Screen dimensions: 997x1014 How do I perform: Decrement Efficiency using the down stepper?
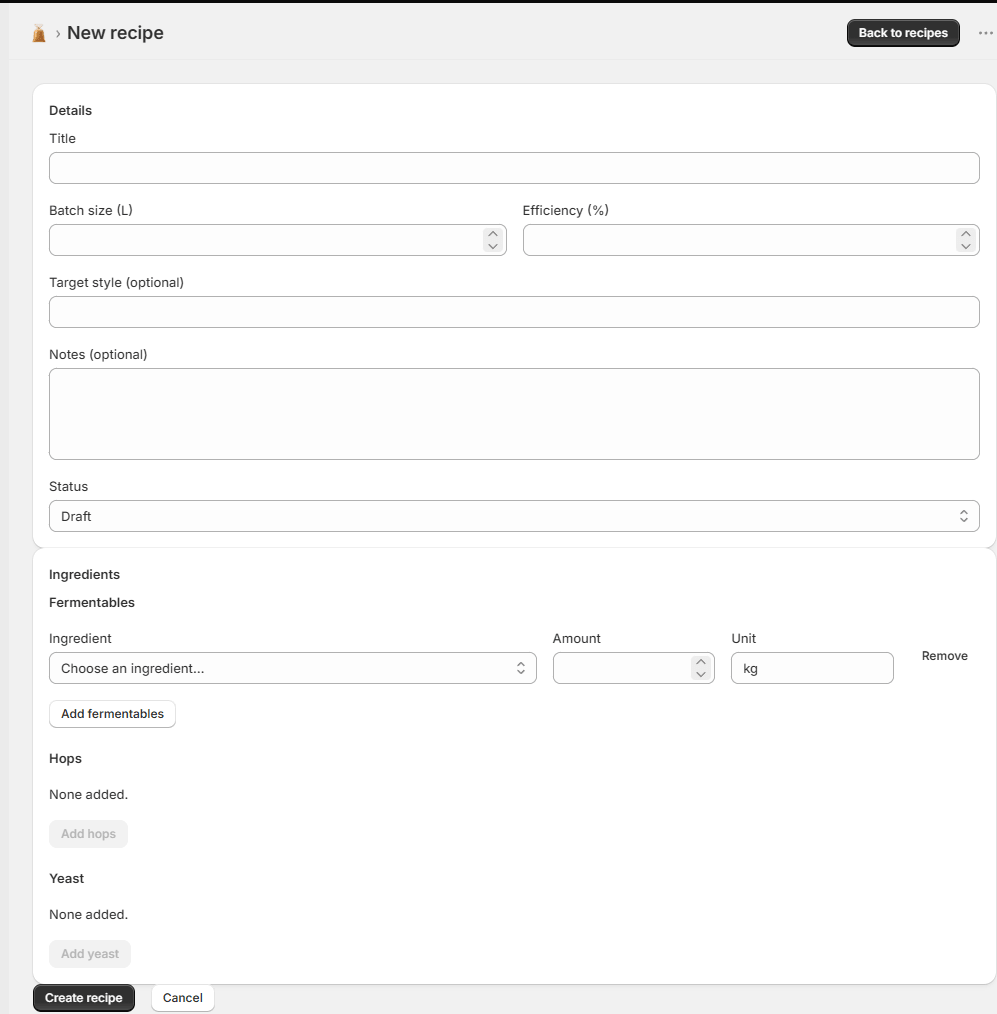(965, 246)
